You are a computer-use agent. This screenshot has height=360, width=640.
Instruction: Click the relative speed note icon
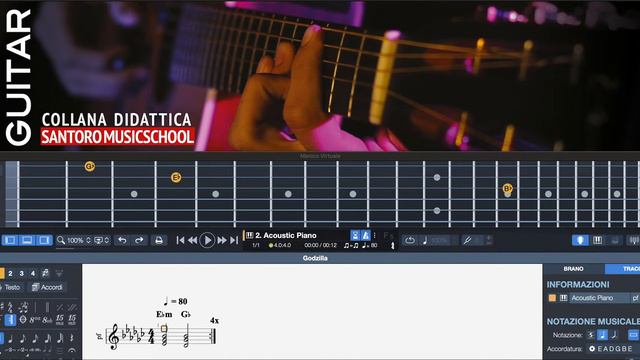pos(425,240)
